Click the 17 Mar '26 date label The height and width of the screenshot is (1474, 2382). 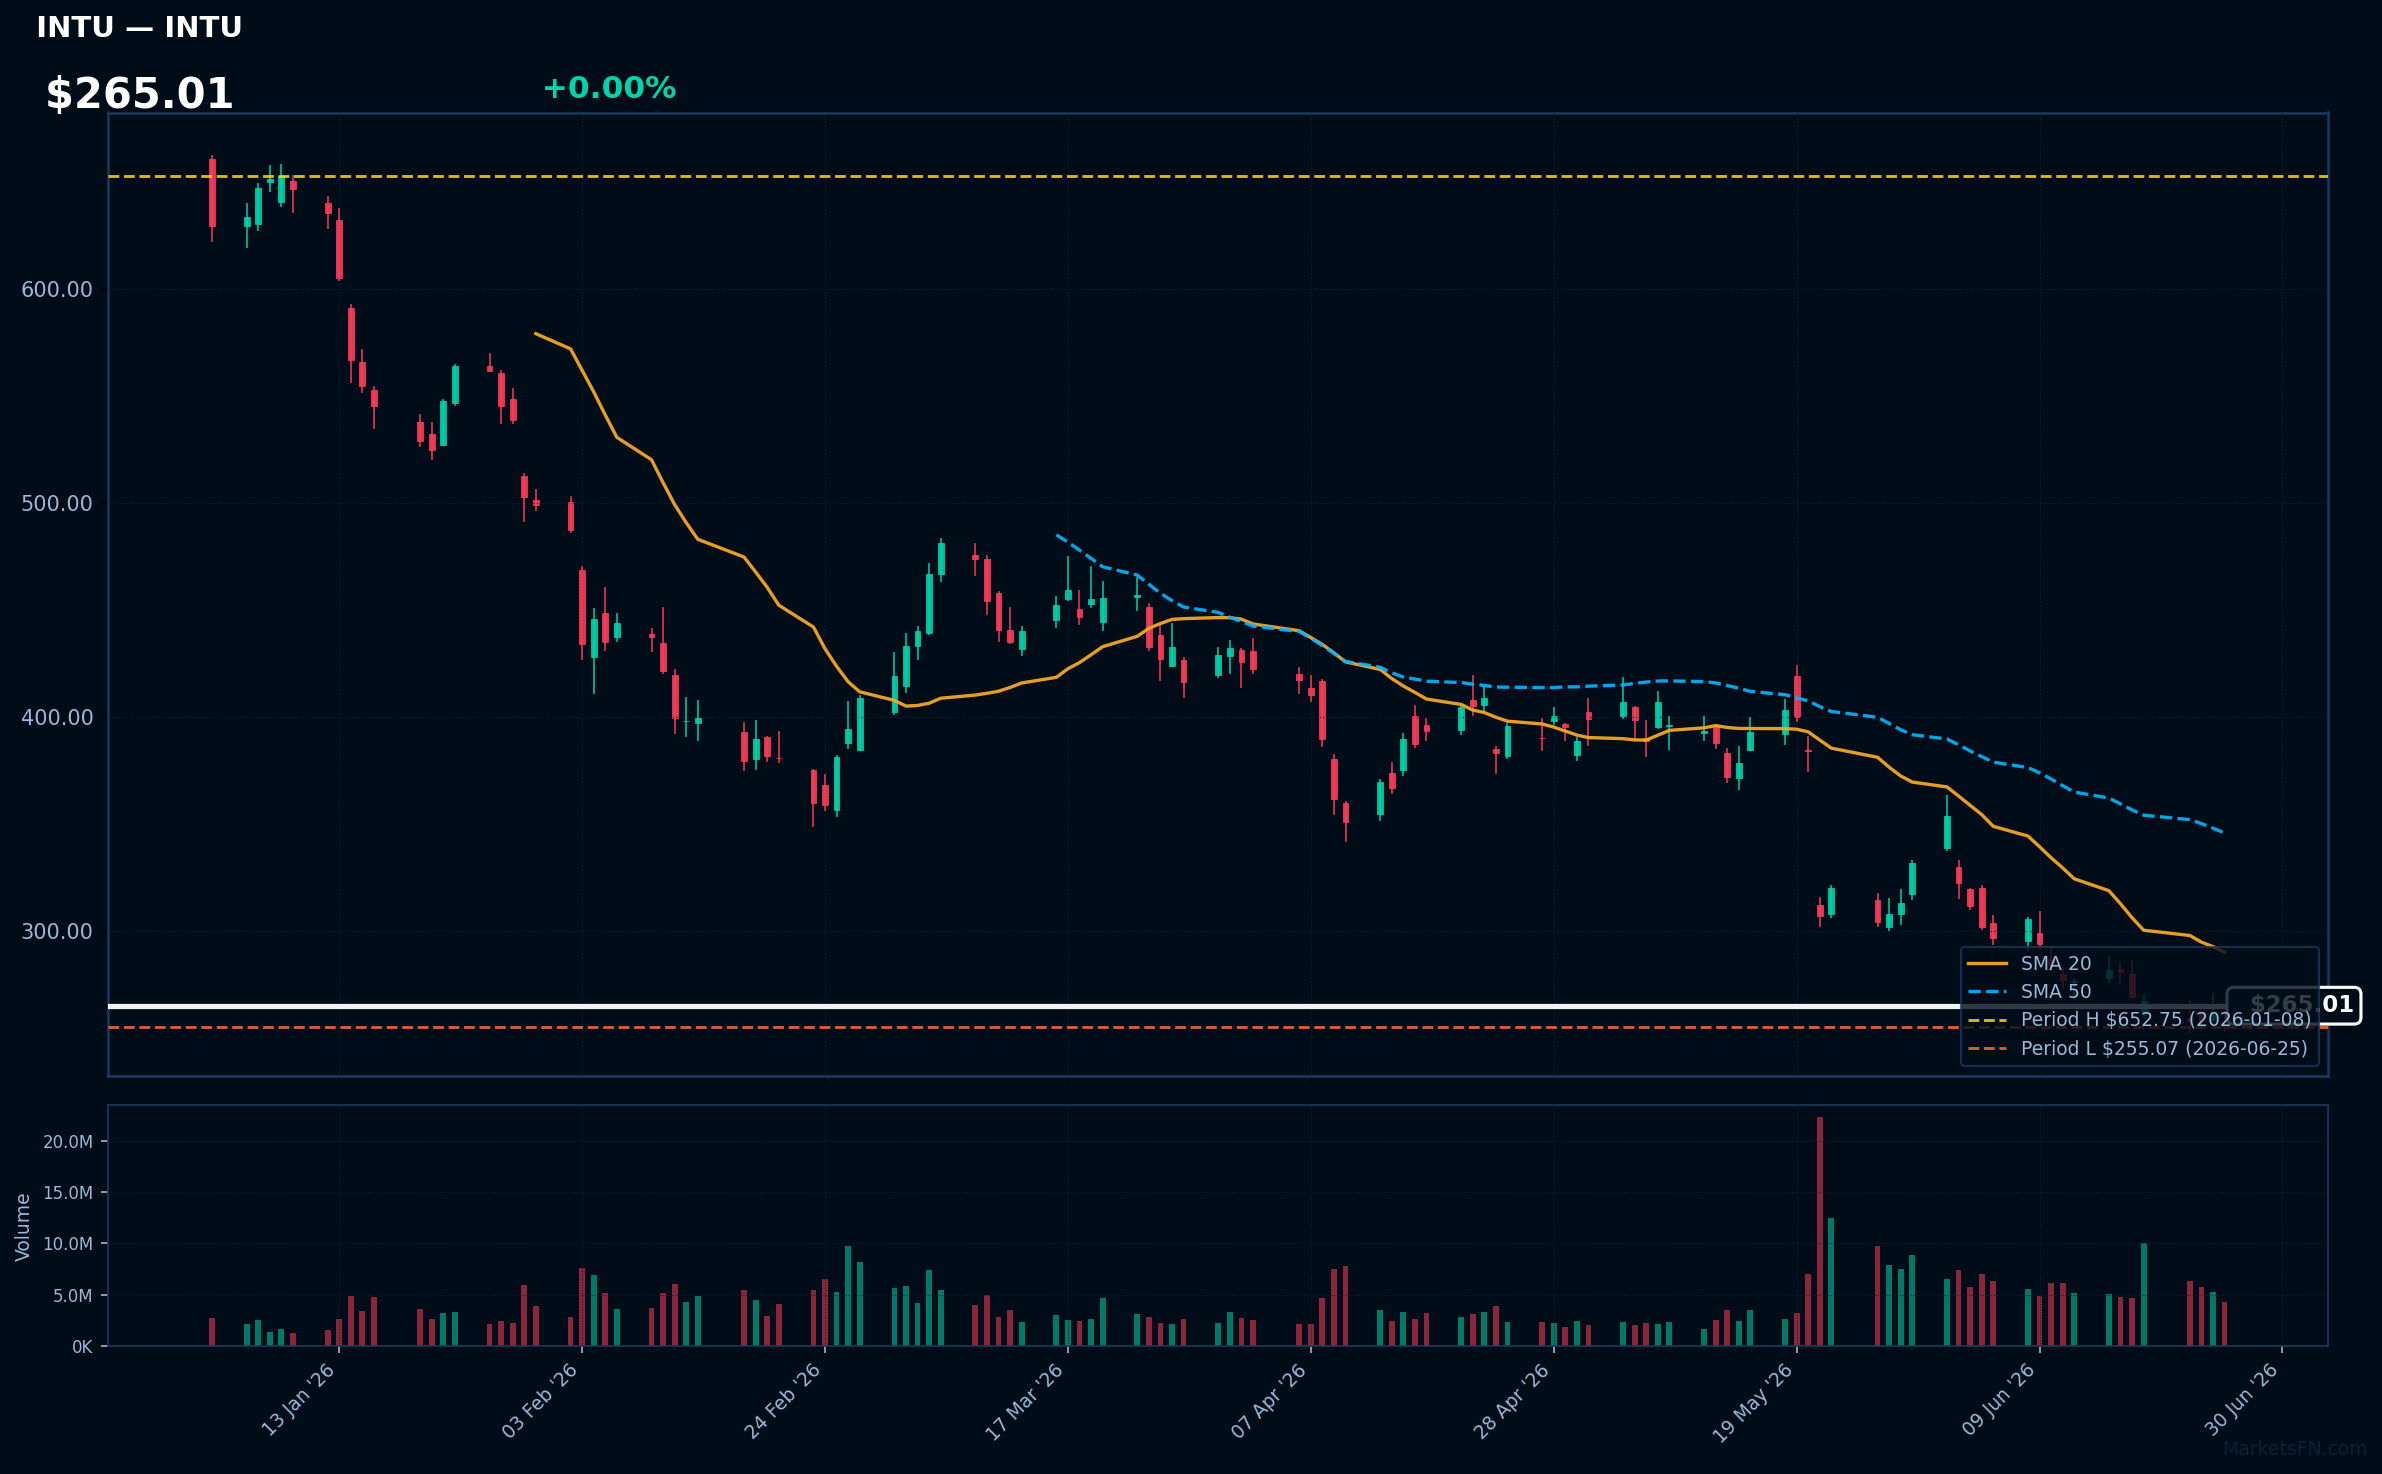tap(1024, 1401)
